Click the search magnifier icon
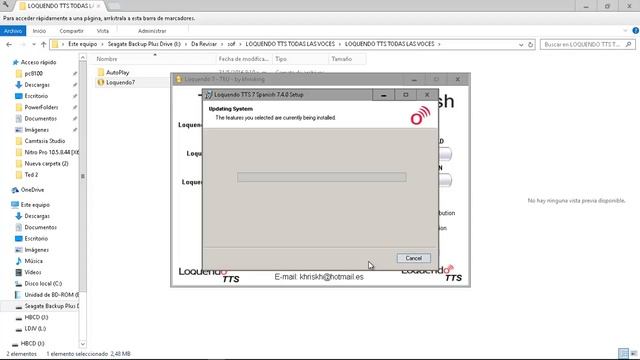The height and width of the screenshot is (360, 640). pos(629,44)
